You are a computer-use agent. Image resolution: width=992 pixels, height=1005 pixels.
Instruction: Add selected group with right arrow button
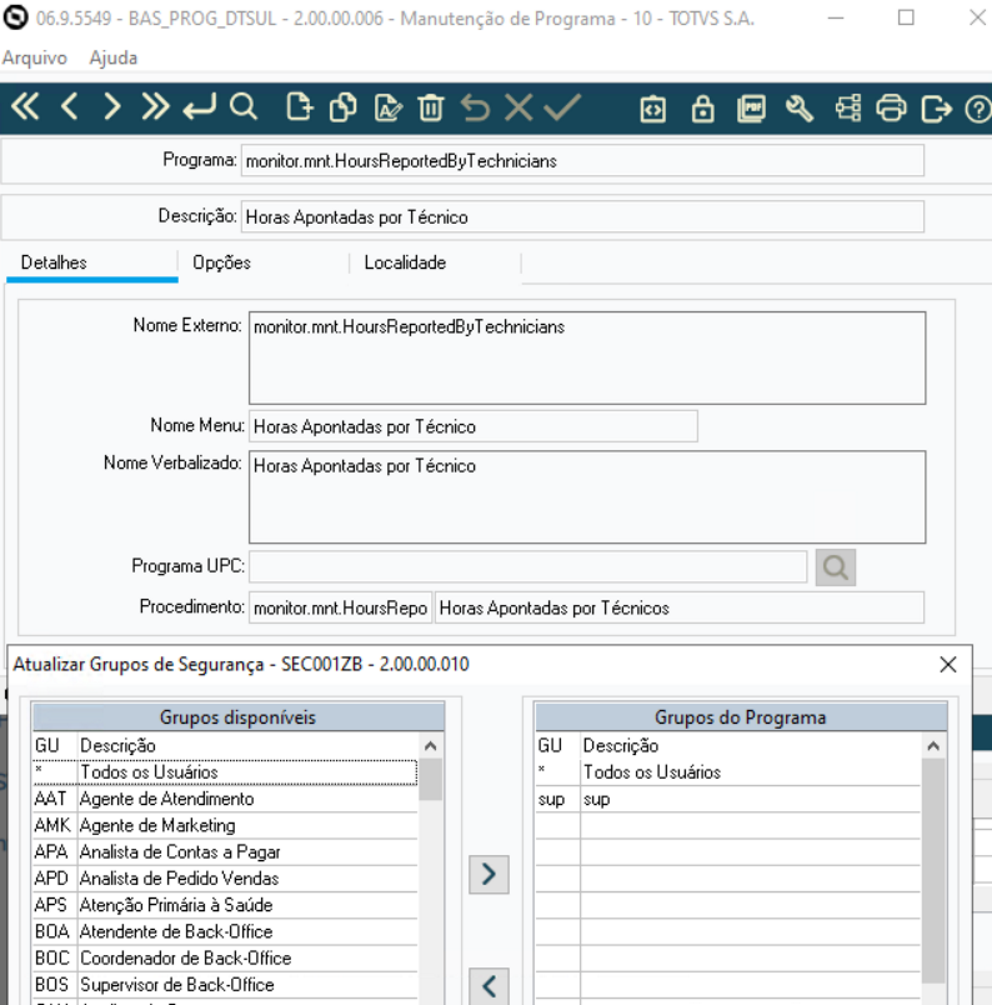click(489, 874)
